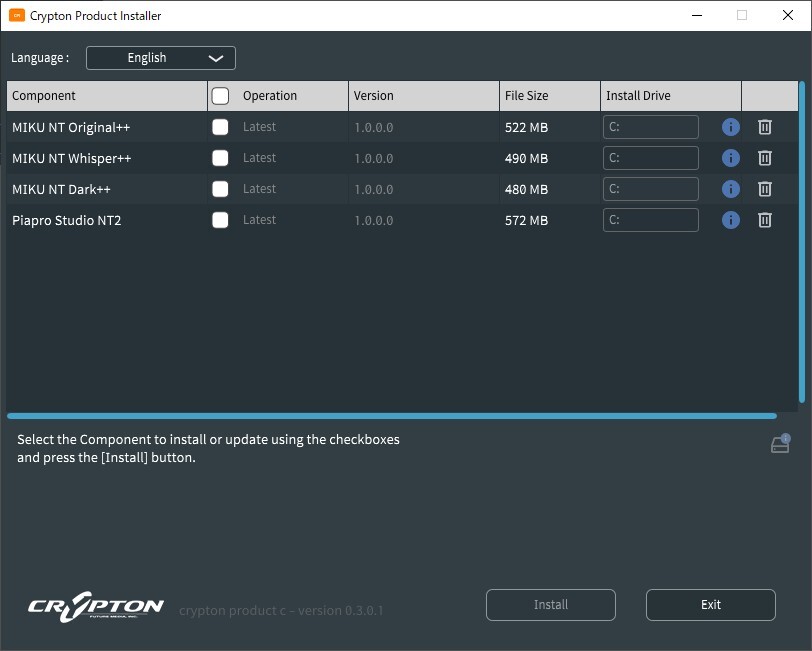
Task: Click the Version column header
Action: pos(424,96)
